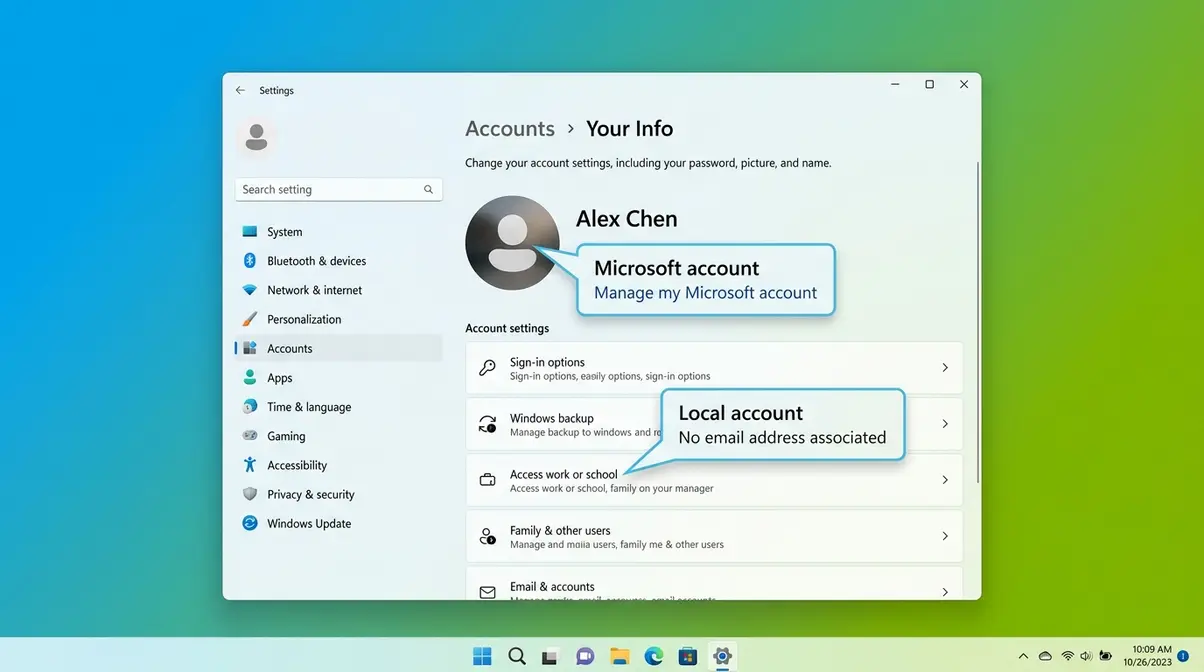1204x672 pixels.
Task: Open the Chat app on the taskbar
Action: (585, 657)
